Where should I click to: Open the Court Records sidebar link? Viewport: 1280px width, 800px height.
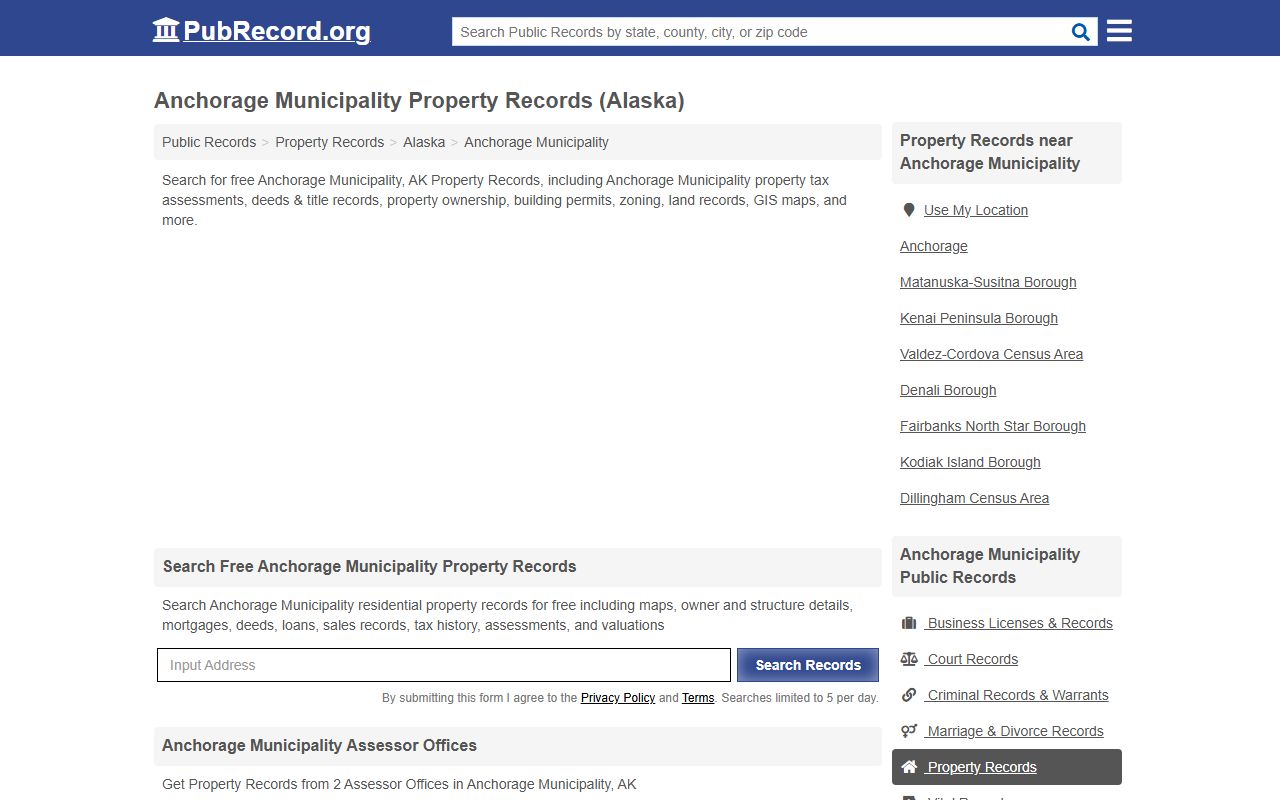pyautogui.click(x=973, y=659)
